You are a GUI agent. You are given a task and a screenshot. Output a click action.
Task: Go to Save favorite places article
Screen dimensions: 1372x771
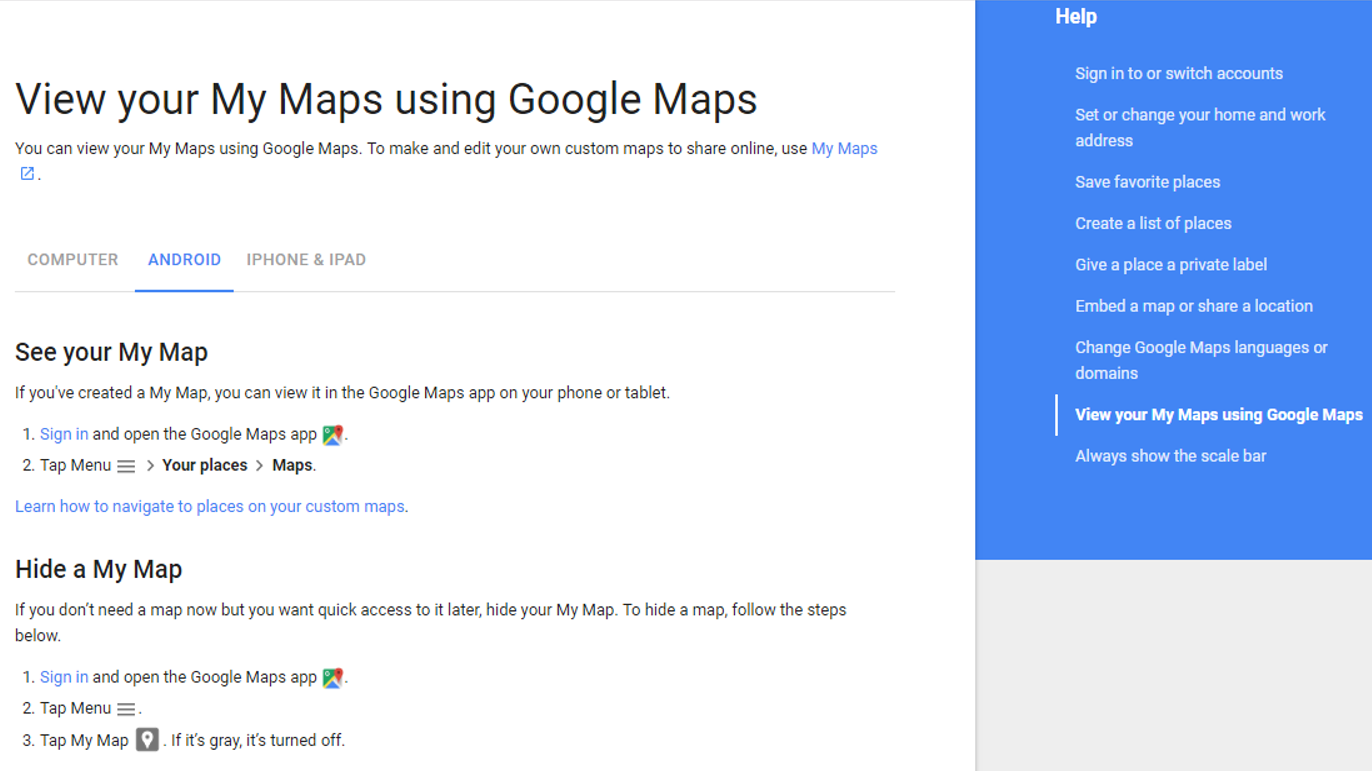[x=1148, y=182]
